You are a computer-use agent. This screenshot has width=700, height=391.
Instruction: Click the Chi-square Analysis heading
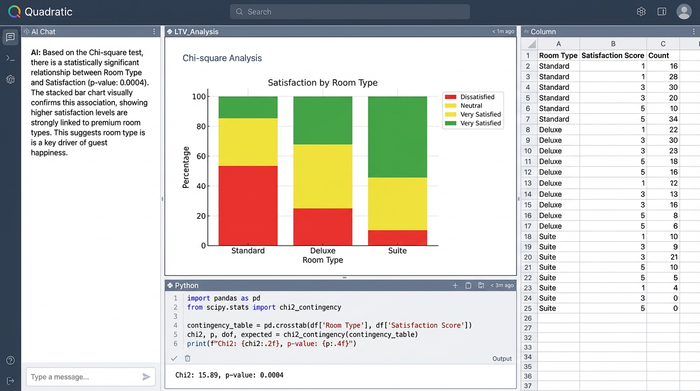tap(222, 58)
